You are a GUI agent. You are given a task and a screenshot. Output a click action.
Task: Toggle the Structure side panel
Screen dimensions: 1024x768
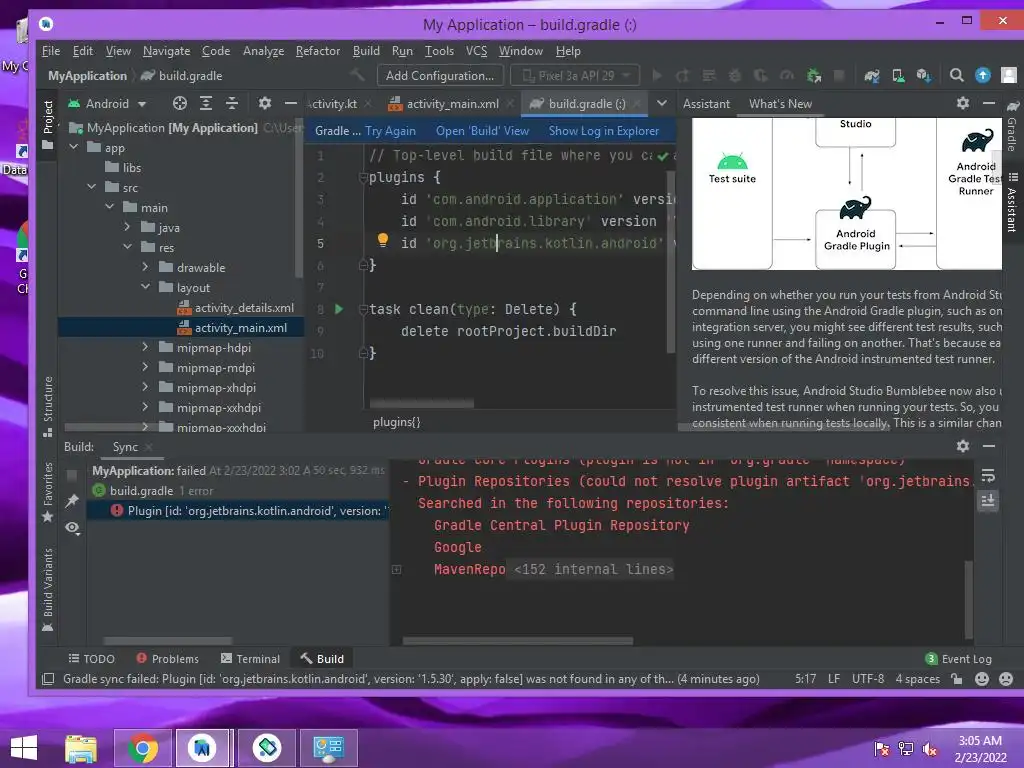pyautogui.click(x=48, y=406)
